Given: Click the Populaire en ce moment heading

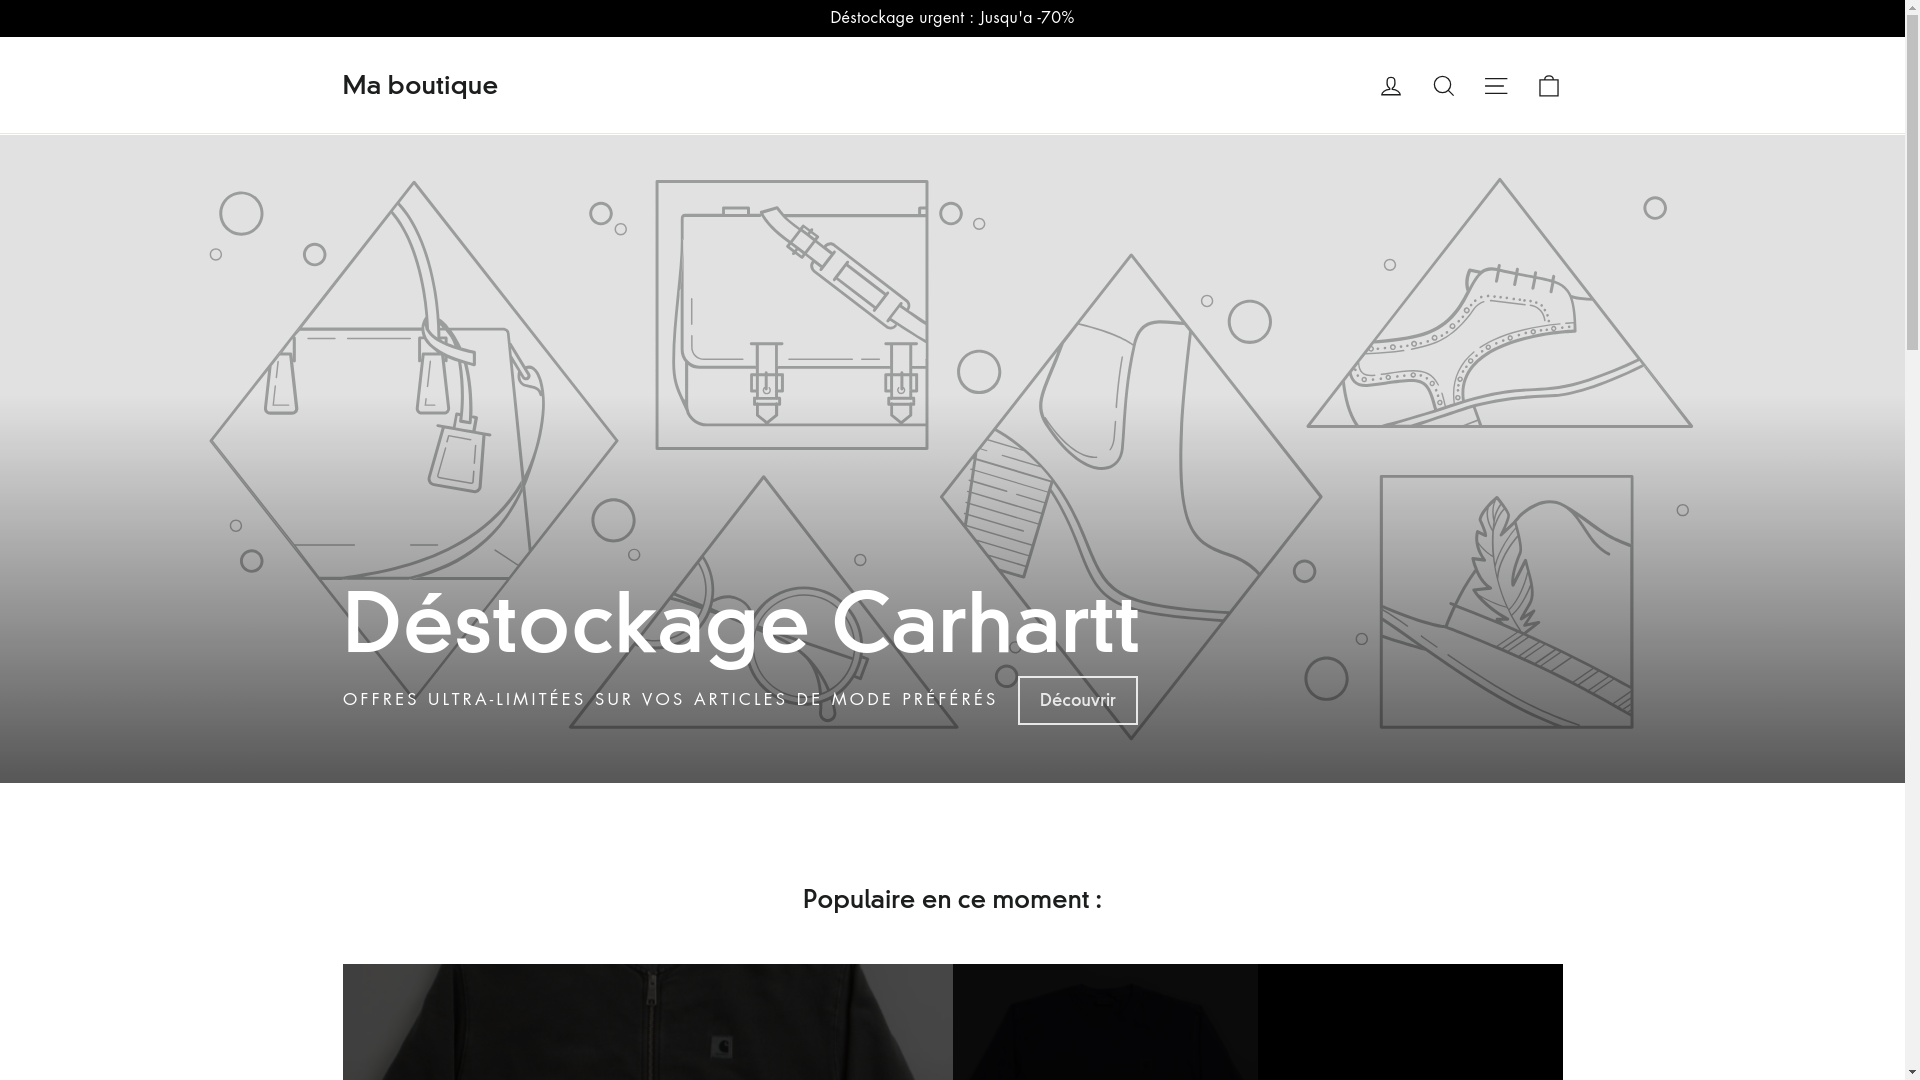Looking at the screenshot, I should tap(952, 899).
